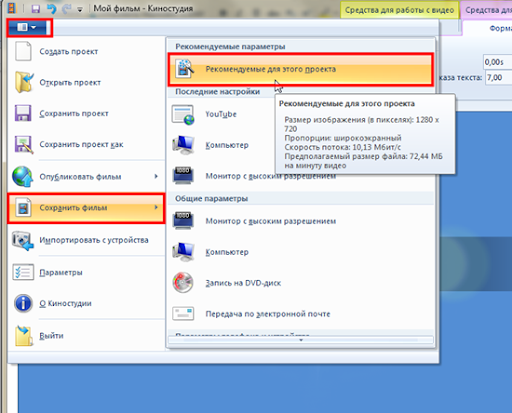Expand Сохранить фильм submenu arrow
The image size is (512, 413).
(156, 207)
